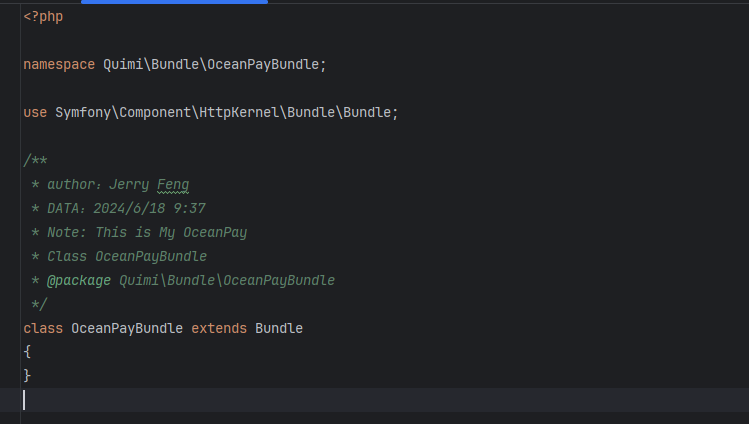Image resolution: width=749 pixels, height=424 pixels.
Task: Click the author name Jerry in the comment
Action: pos(131,184)
